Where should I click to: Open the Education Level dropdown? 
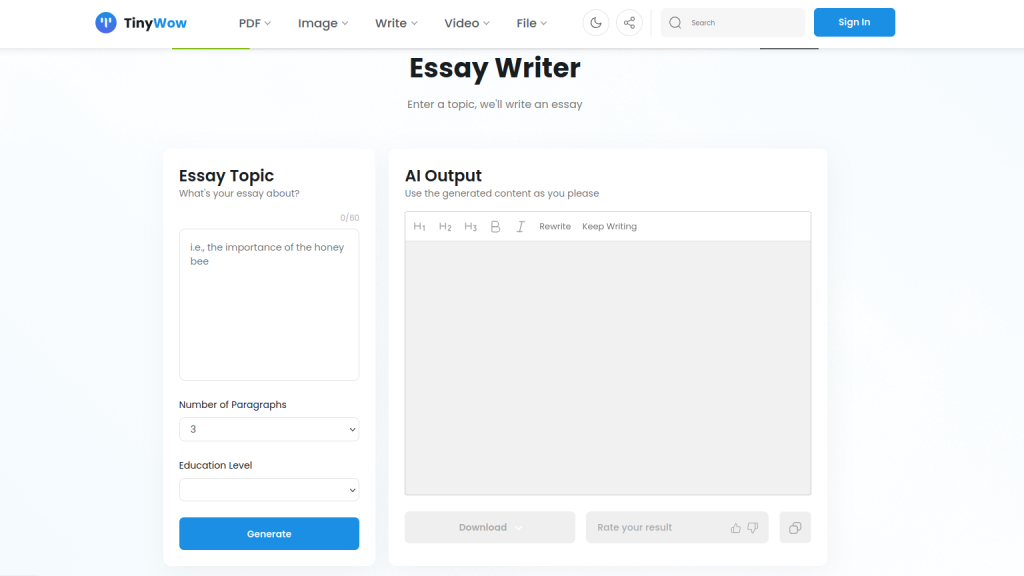point(269,490)
